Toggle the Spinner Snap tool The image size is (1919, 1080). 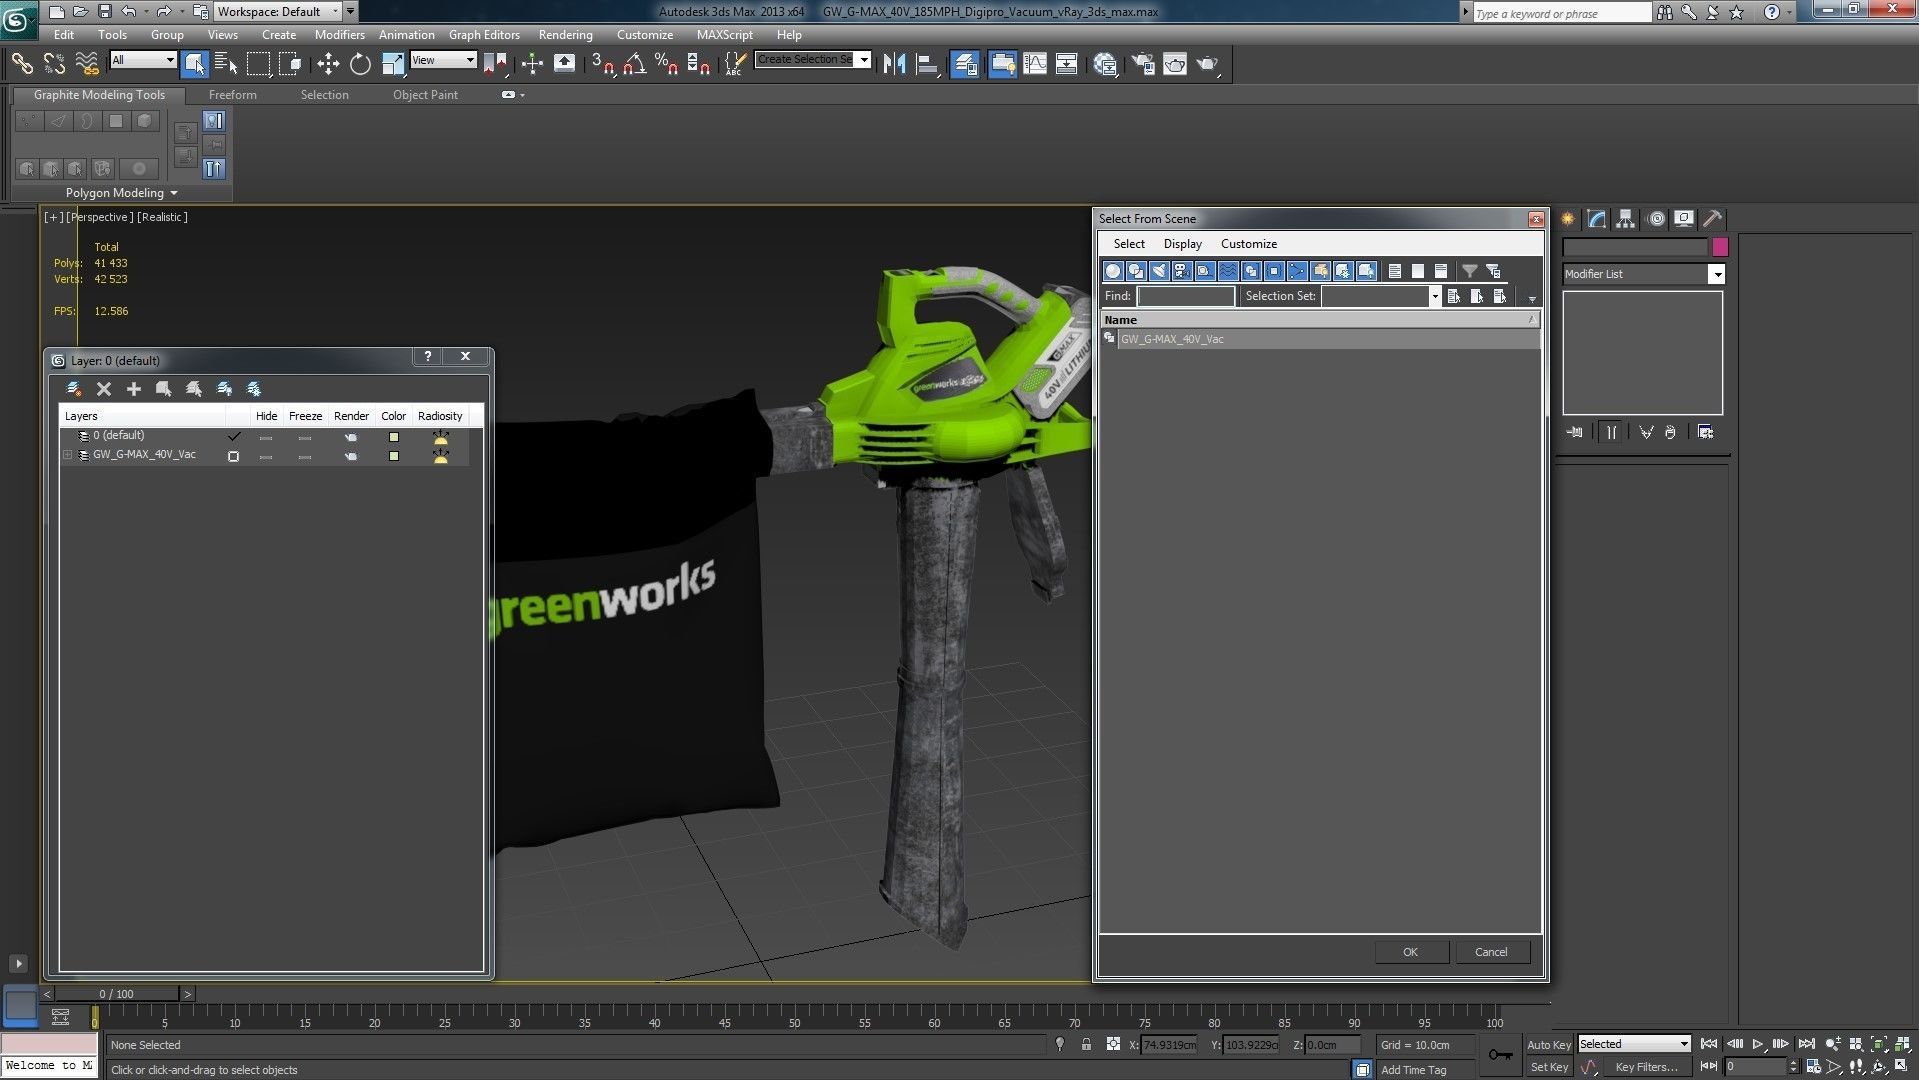[698, 63]
